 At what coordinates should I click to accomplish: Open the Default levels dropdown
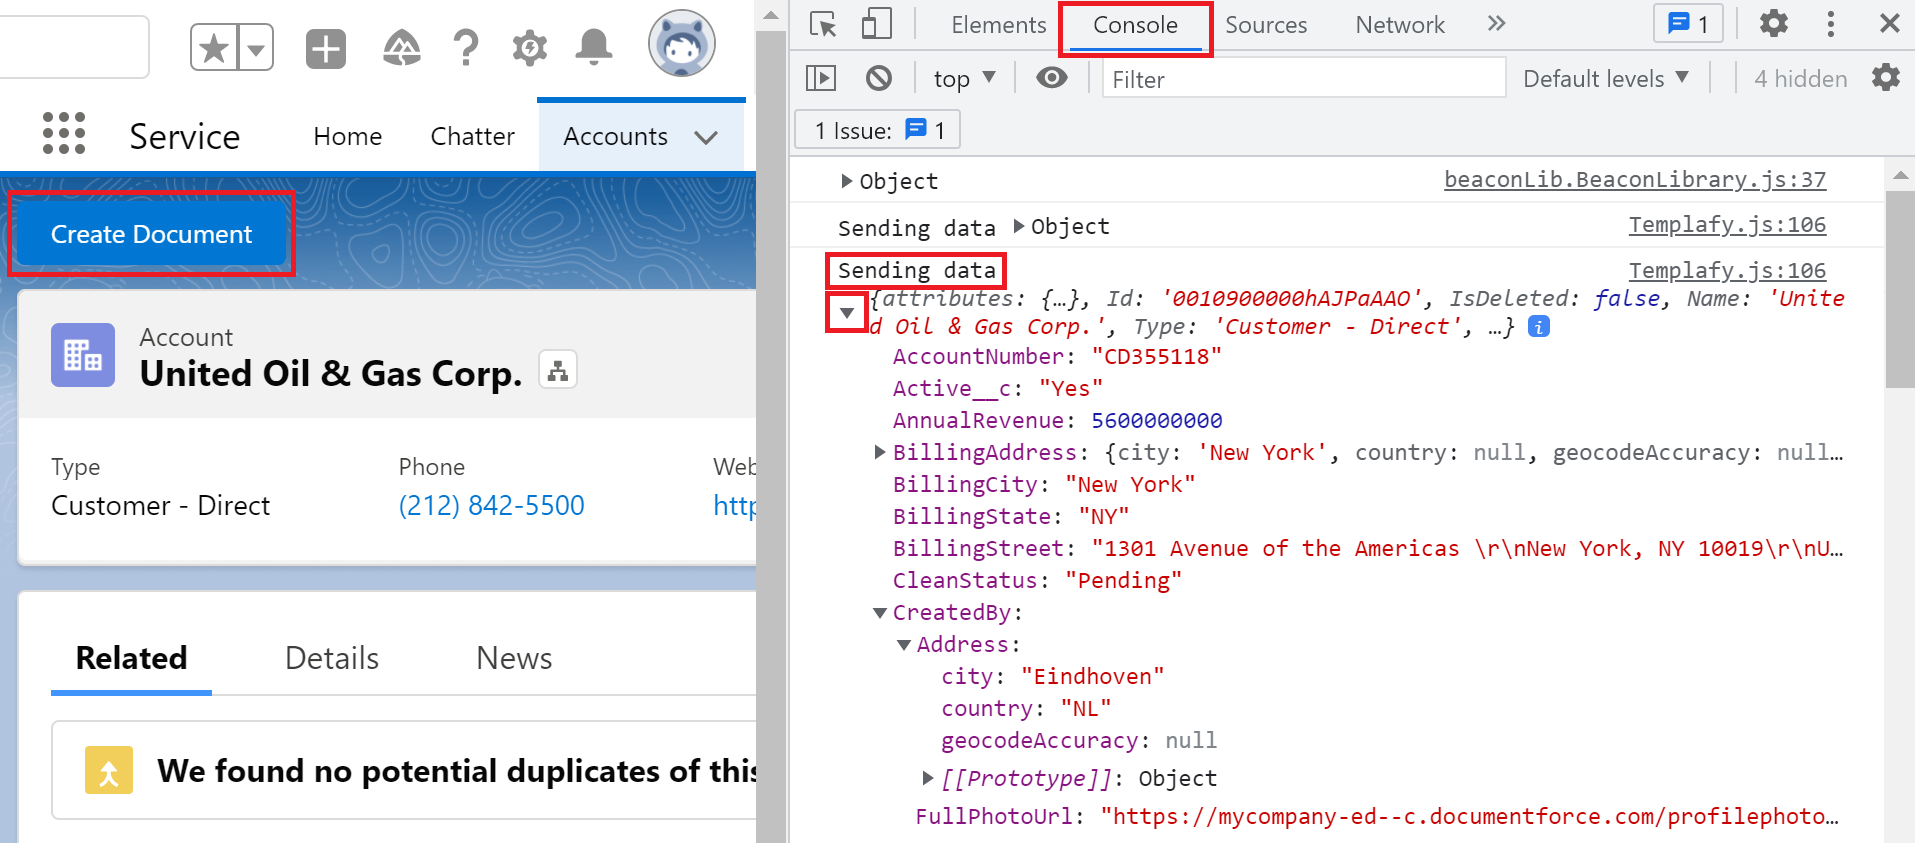coord(1606,78)
